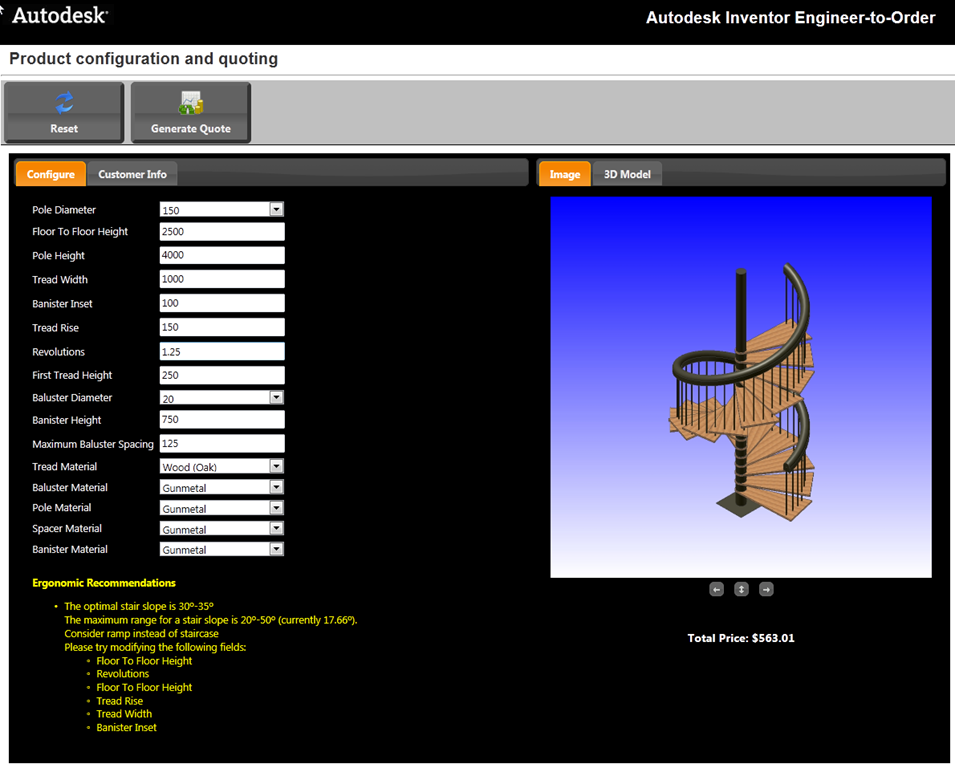Click the Reset button
955x768 pixels.
click(64, 112)
